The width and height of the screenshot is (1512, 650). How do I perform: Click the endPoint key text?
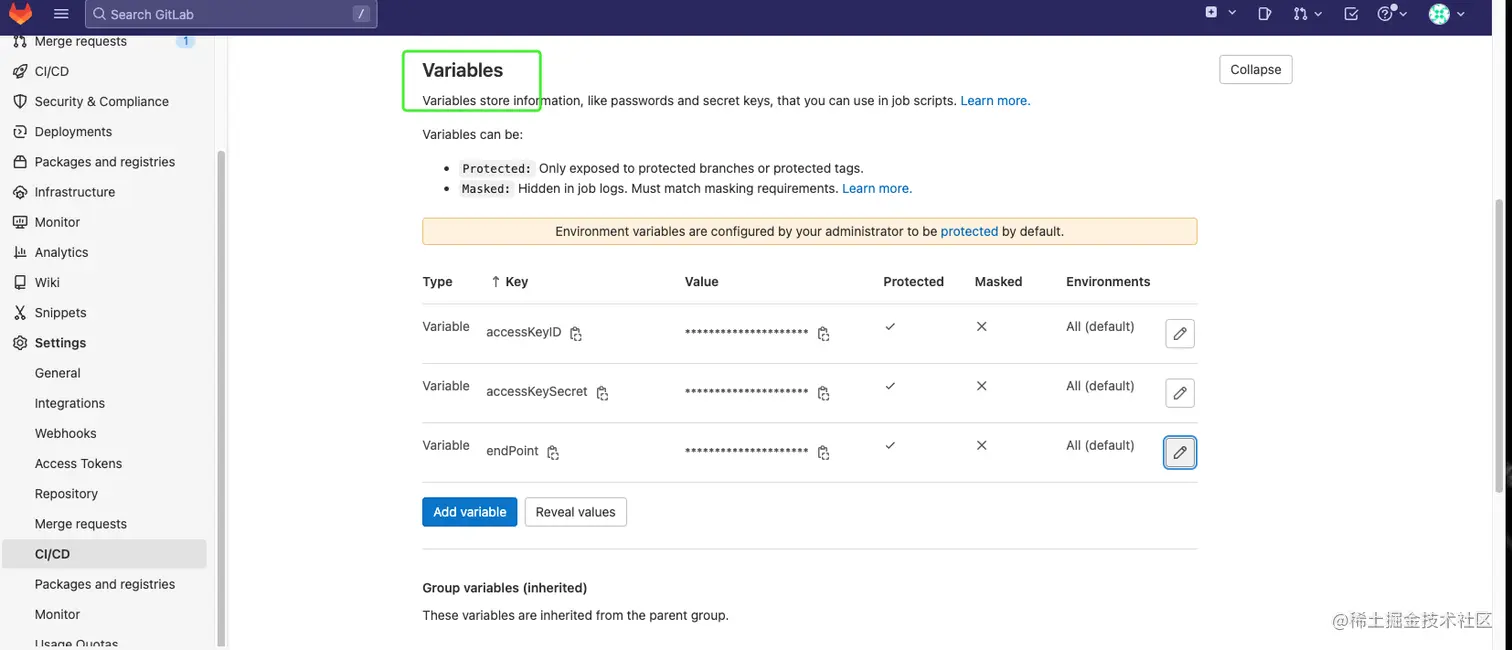(513, 451)
